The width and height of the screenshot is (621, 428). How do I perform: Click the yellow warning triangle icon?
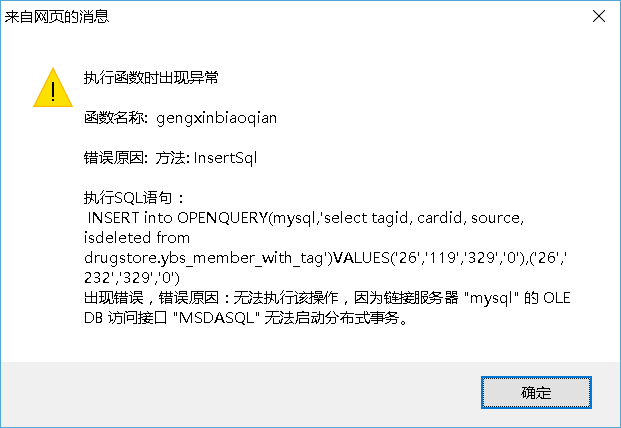tap(53, 88)
